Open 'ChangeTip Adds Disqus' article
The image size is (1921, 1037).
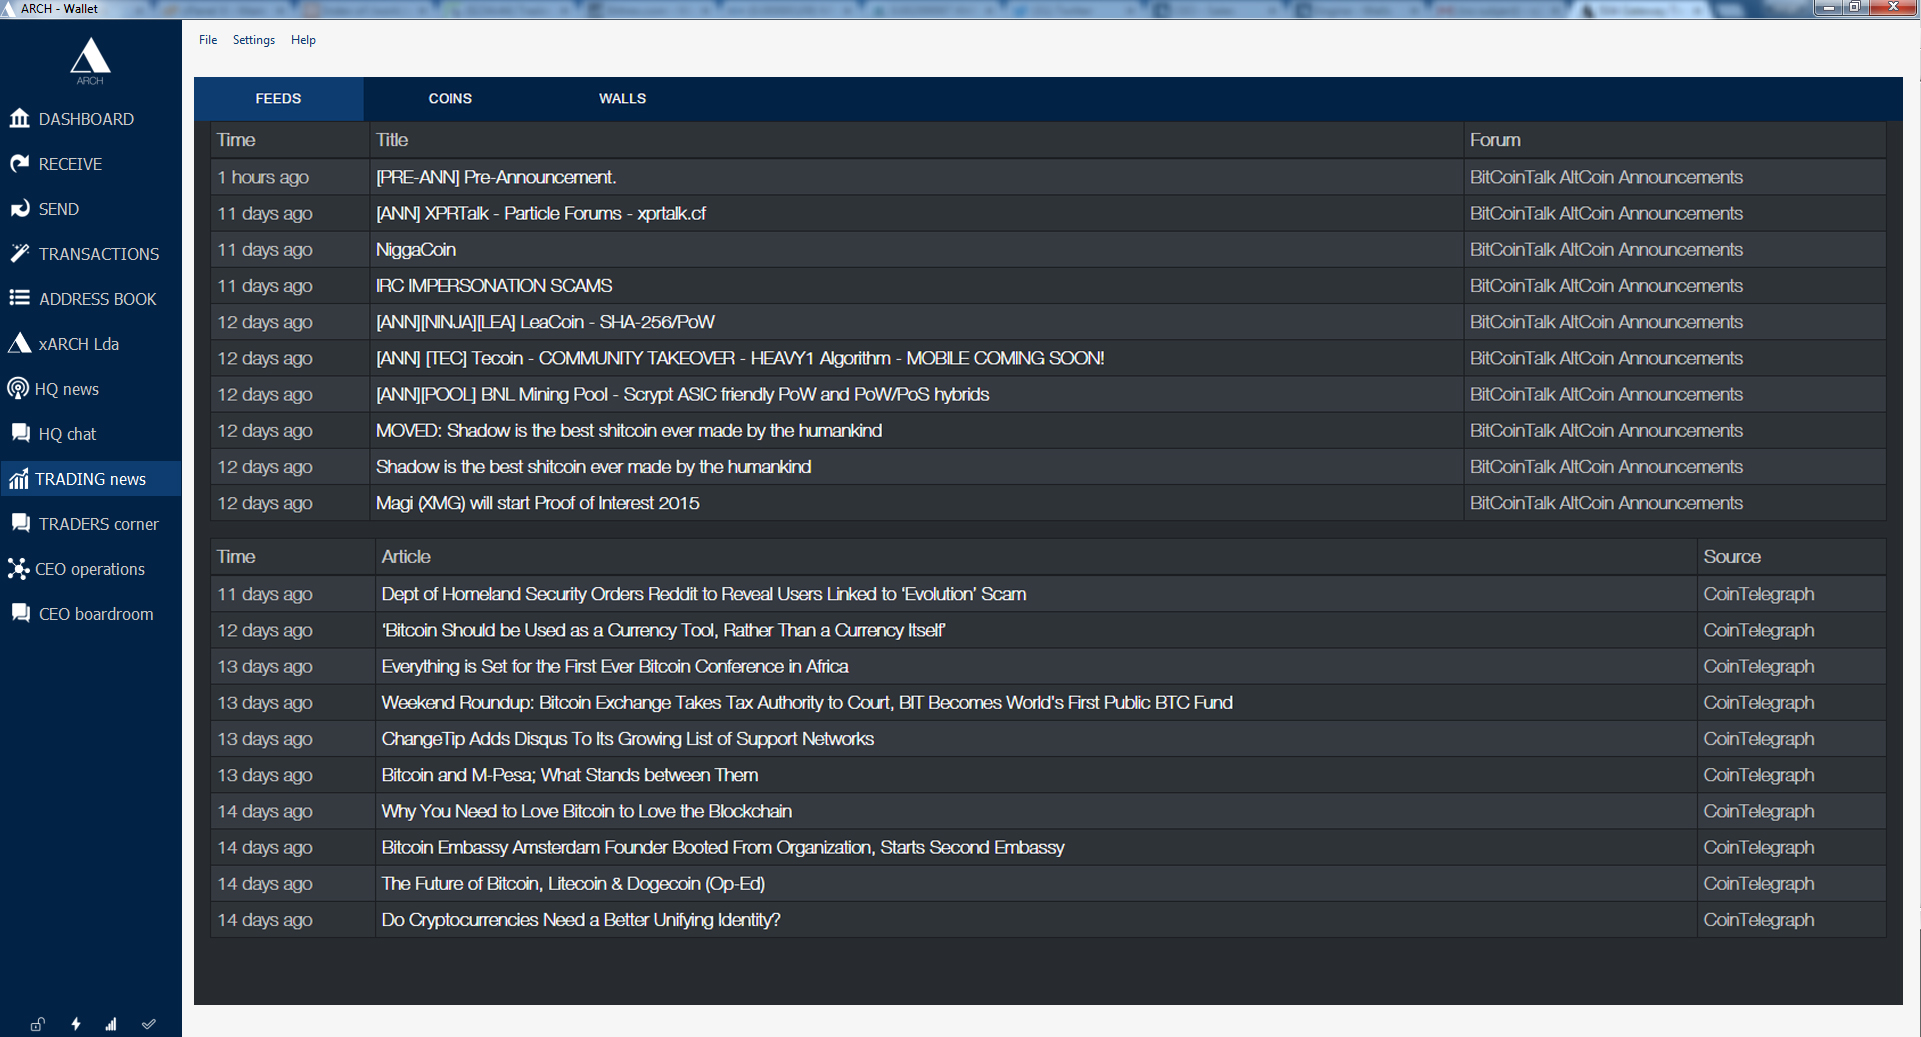(628, 739)
